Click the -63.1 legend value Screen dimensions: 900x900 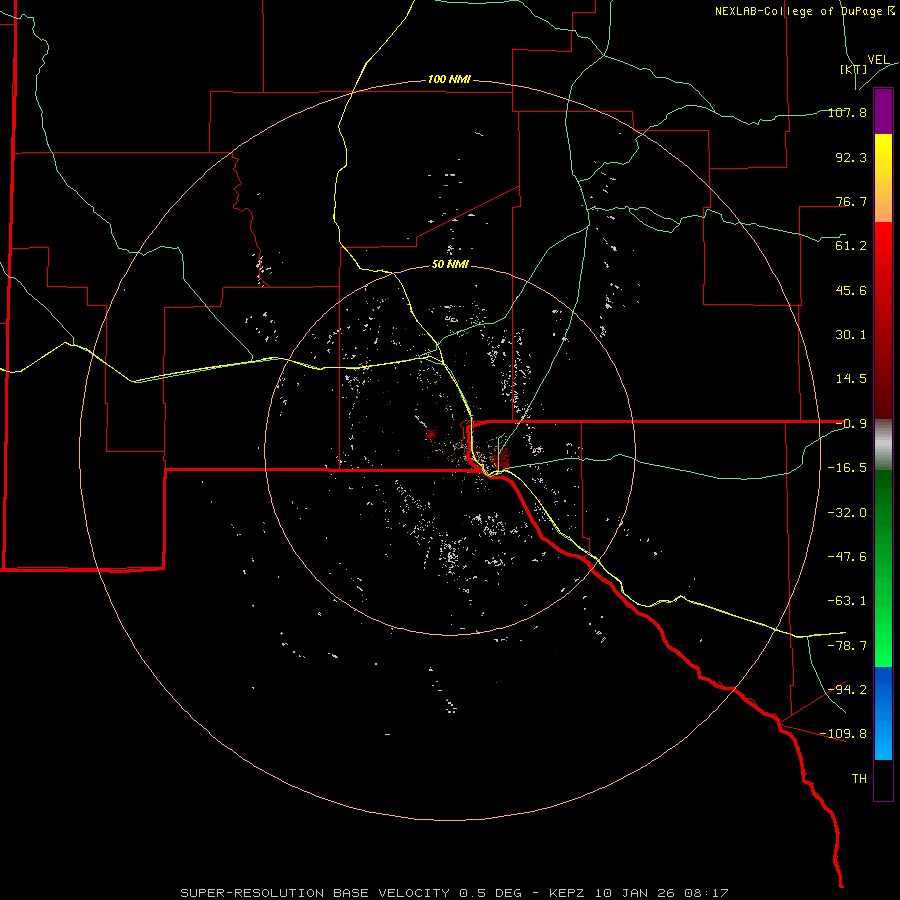[847, 601]
